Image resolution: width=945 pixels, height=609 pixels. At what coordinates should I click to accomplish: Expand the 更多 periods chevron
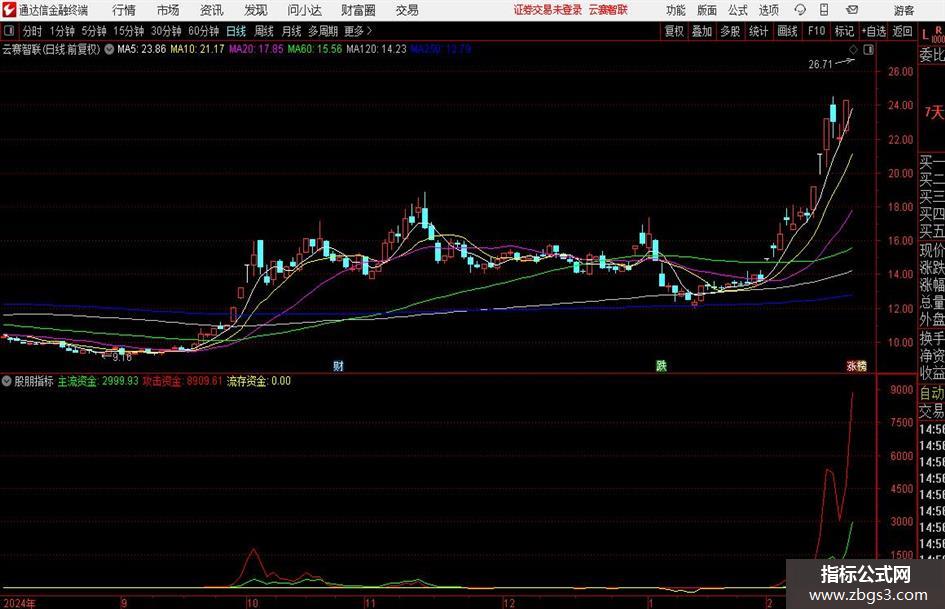pyautogui.click(x=359, y=31)
